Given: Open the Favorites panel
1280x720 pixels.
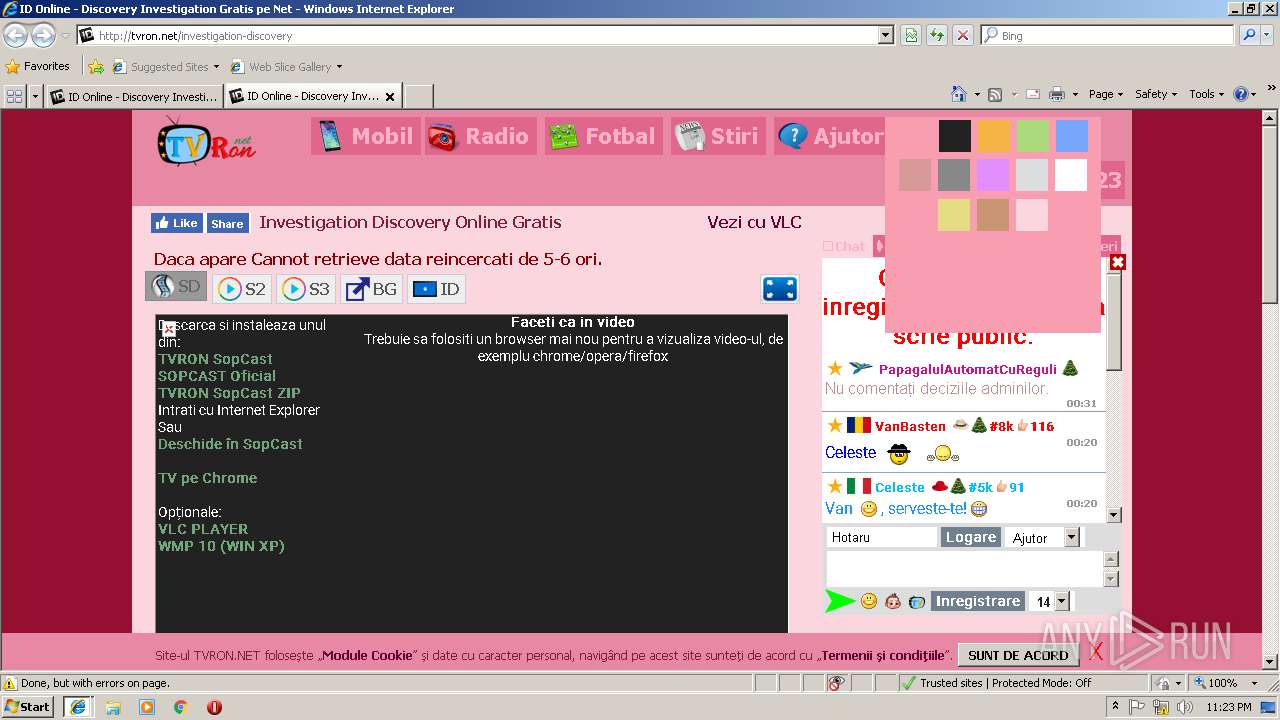Looking at the screenshot, I should [37, 67].
